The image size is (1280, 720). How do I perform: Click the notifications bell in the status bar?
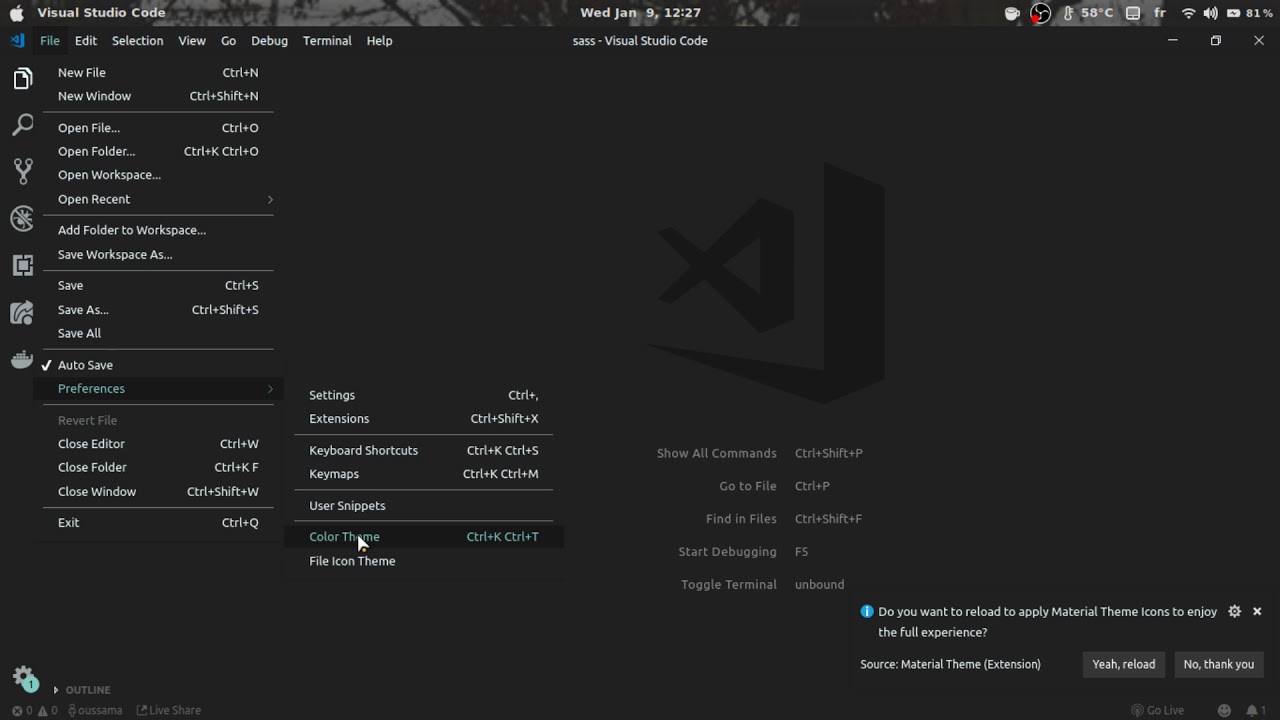[1250, 710]
